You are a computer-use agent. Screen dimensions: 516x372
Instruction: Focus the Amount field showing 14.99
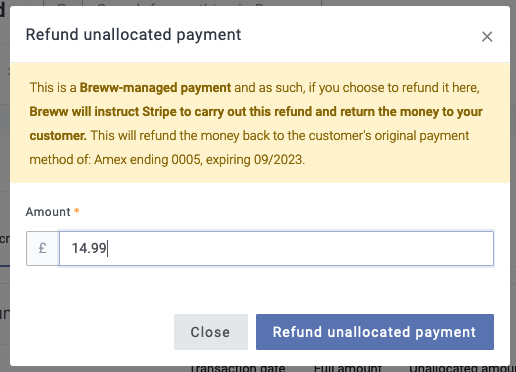(276, 248)
